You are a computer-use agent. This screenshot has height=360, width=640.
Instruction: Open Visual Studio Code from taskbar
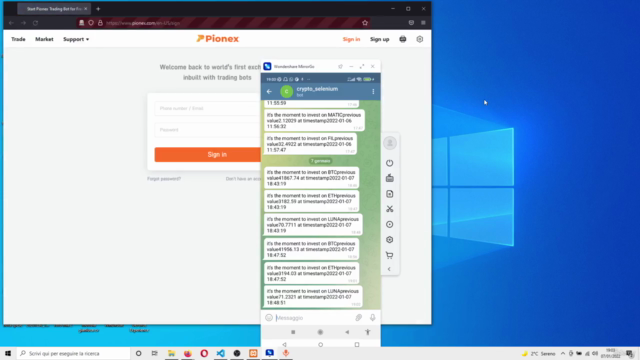coord(220,353)
